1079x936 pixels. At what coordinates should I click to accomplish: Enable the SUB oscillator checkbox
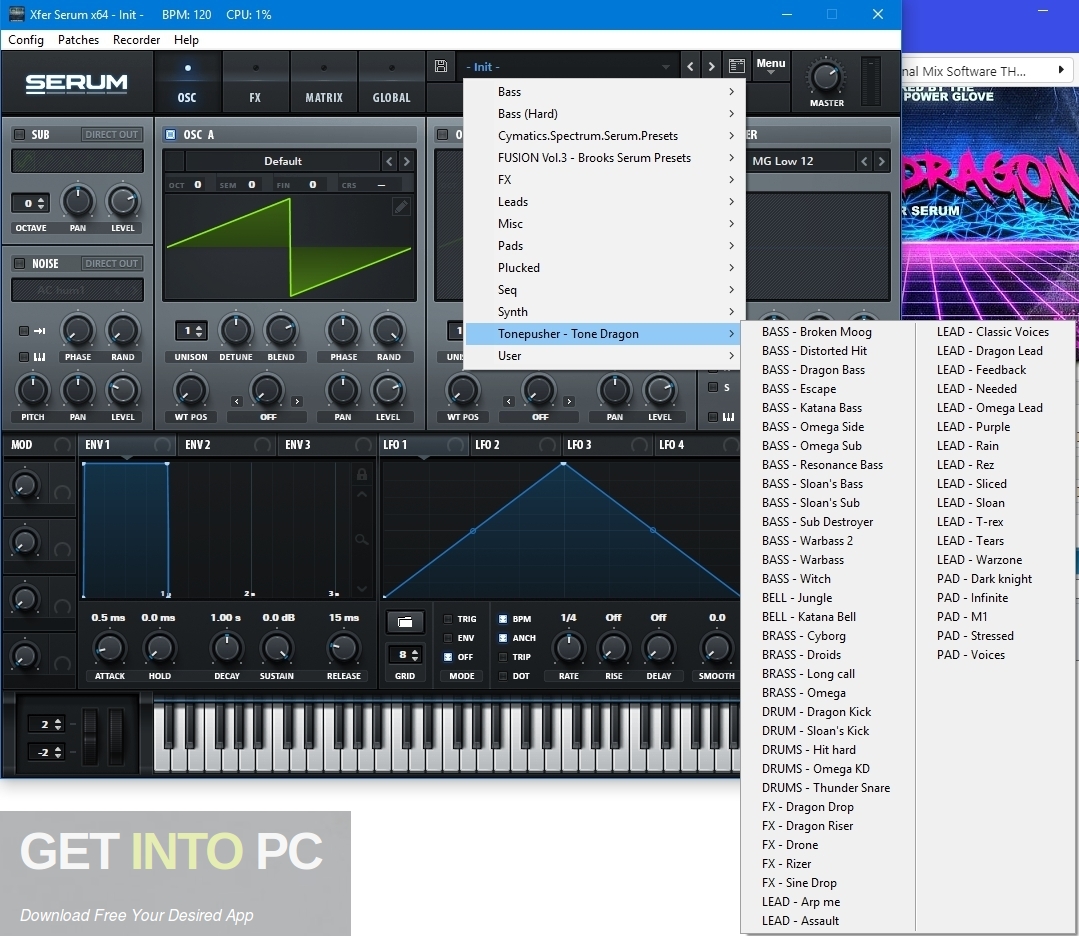(19, 134)
